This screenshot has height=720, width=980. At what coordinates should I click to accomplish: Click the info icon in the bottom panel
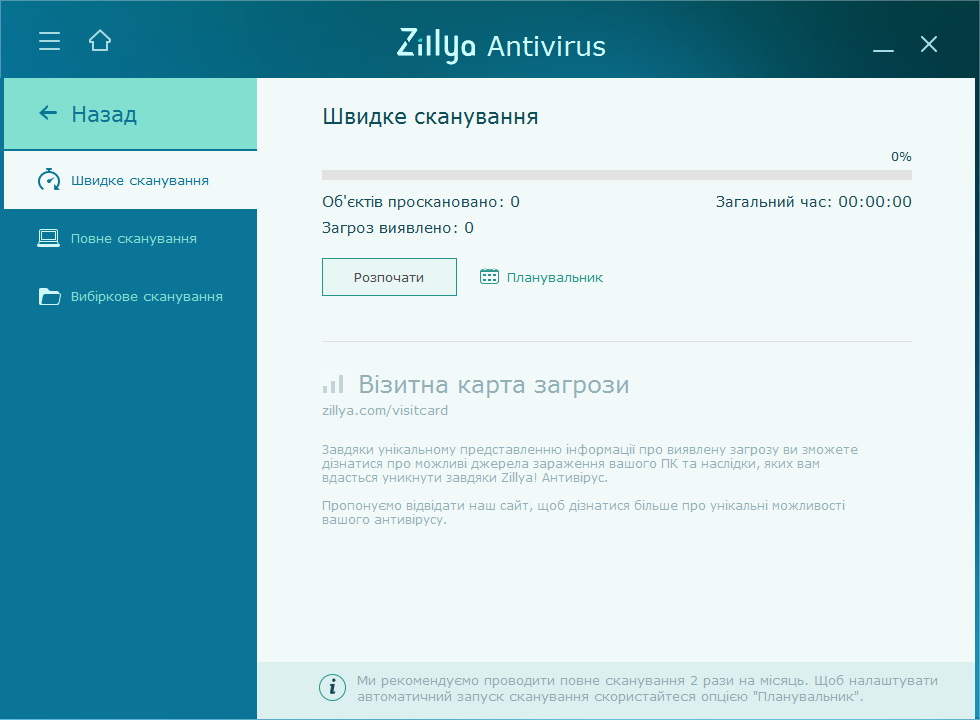(x=332, y=687)
